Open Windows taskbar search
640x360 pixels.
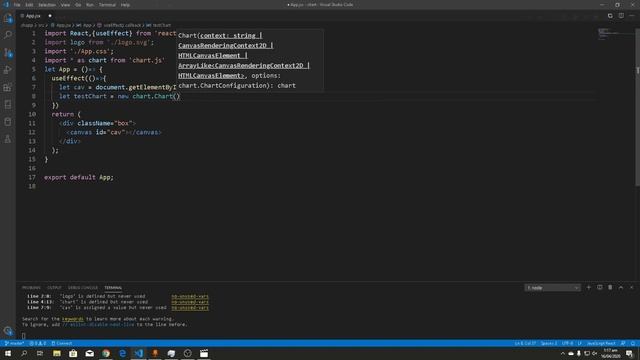click(x=24, y=353)
